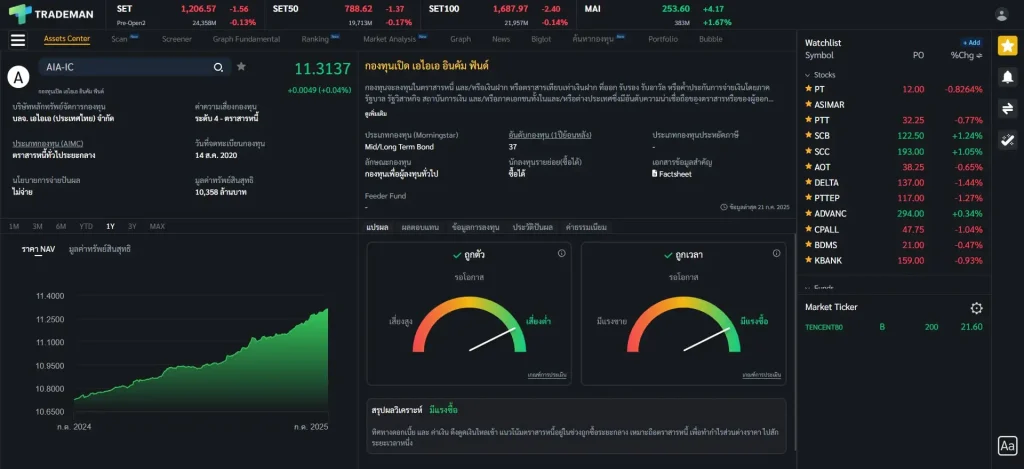Select the 6M chart range
Screen dimensions: 1024x469
[x=61, y=227]
